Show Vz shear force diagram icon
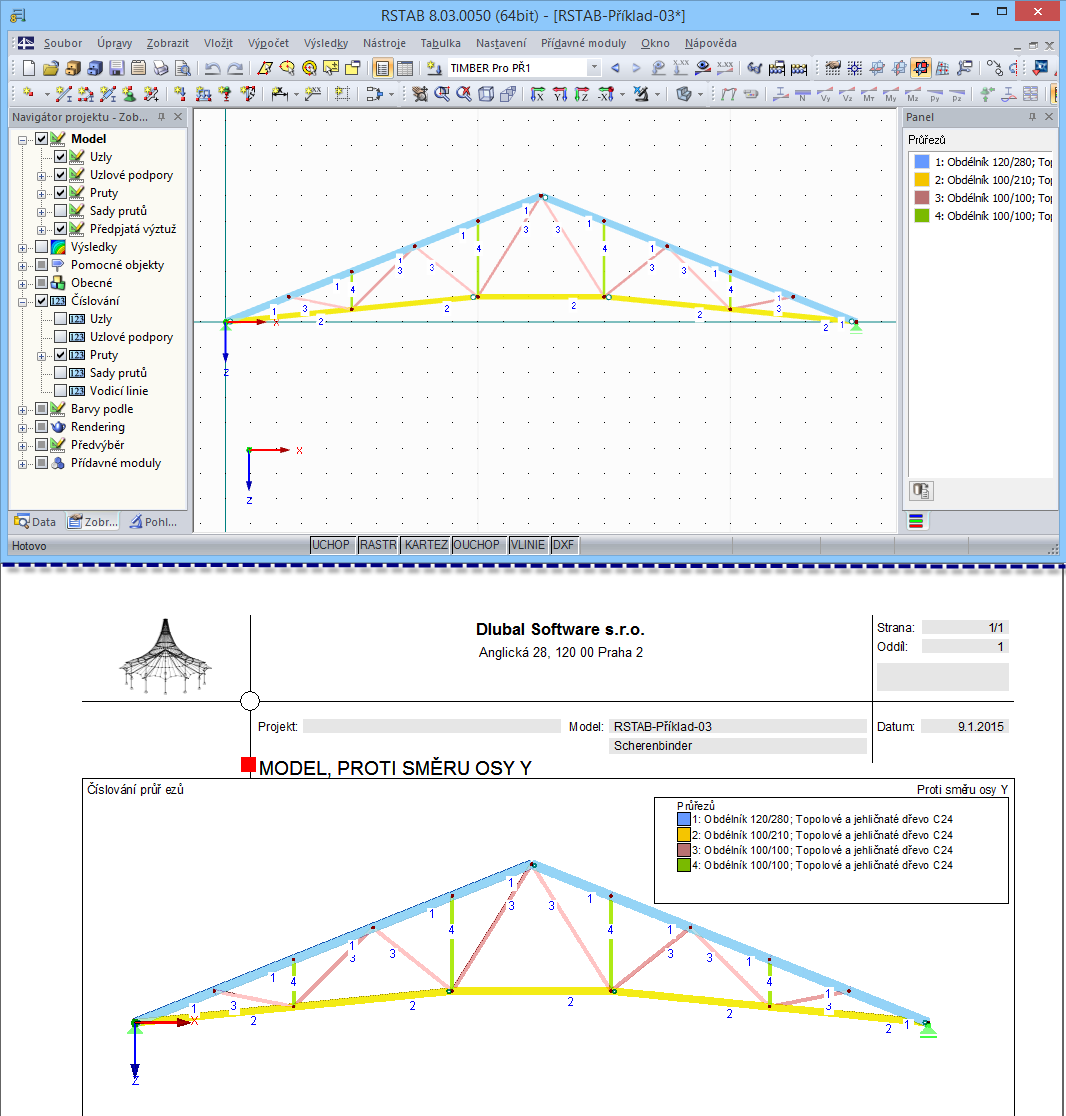 coord(848,94)
